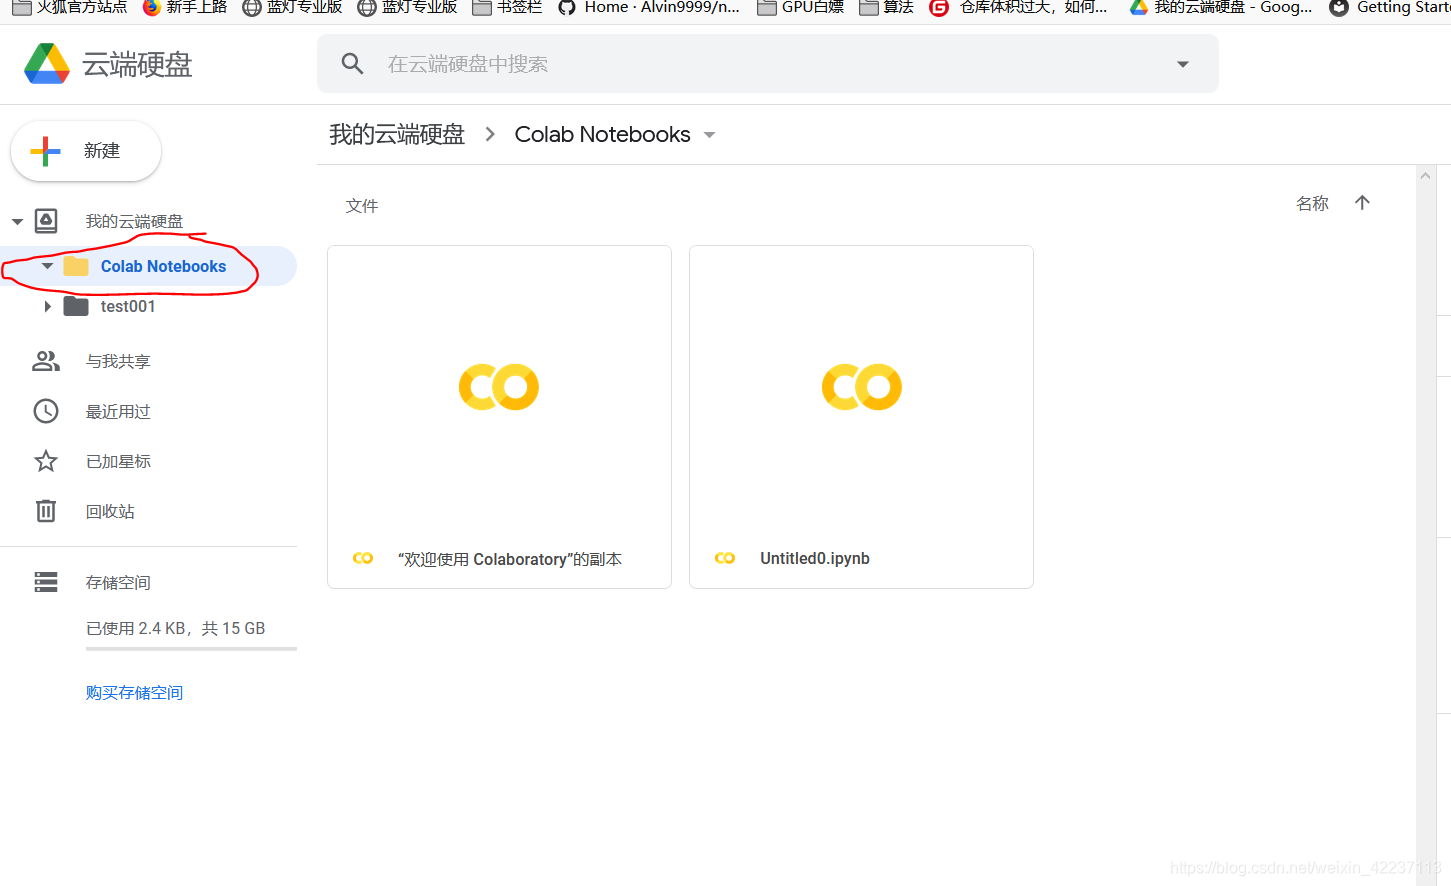Open 已加星标 section
The image size is (1451, 886).
pos(118,461)
